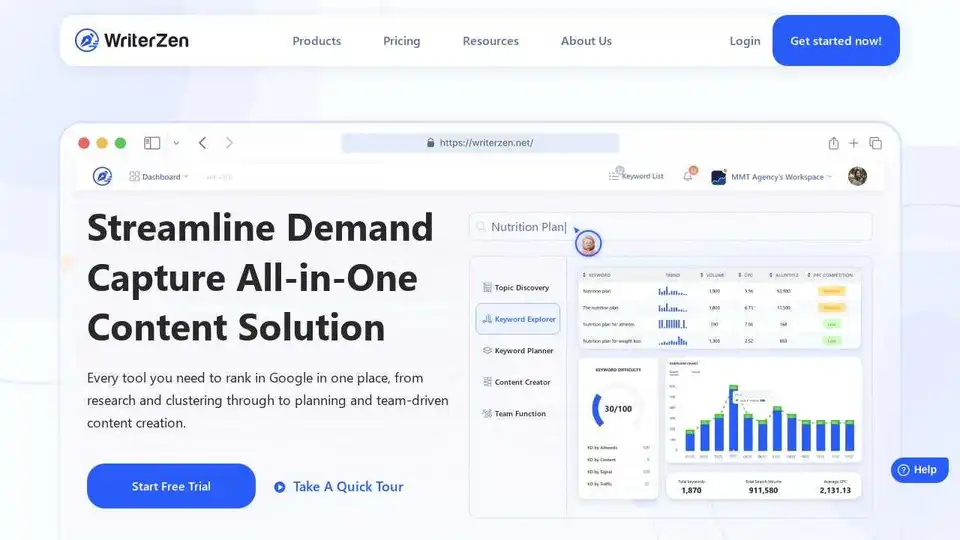Open the Products menu
This screenshot has height=540, width=960.
click(x=316, y=41)
